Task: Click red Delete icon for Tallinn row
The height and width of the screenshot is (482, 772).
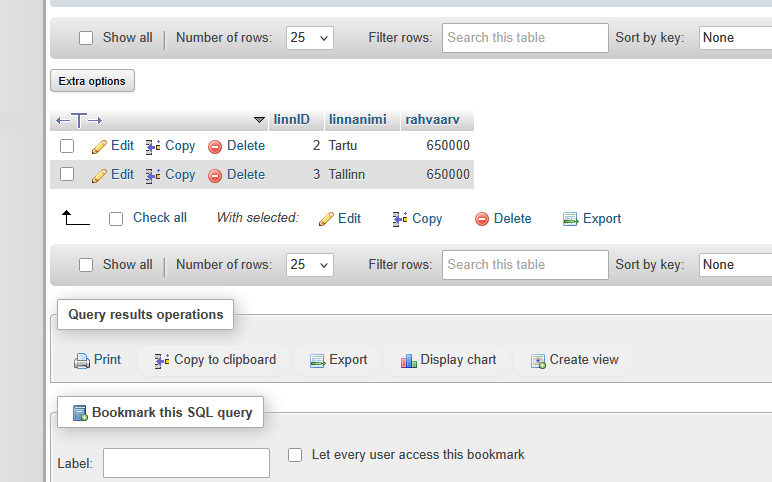Action: pos(215,175)
